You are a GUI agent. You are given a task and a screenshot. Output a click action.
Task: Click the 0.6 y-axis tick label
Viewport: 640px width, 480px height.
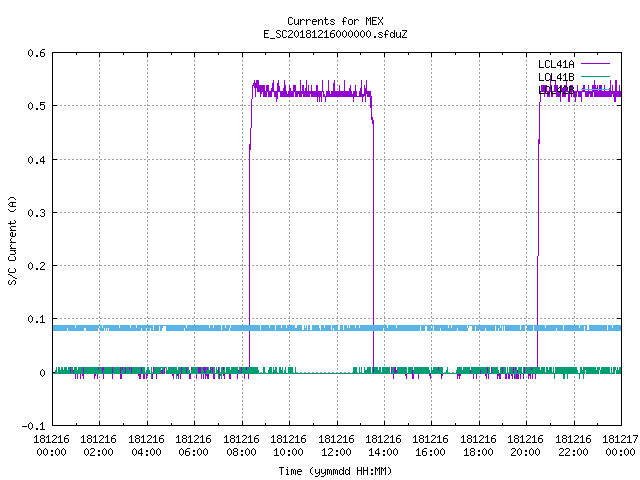click(36, 53)
